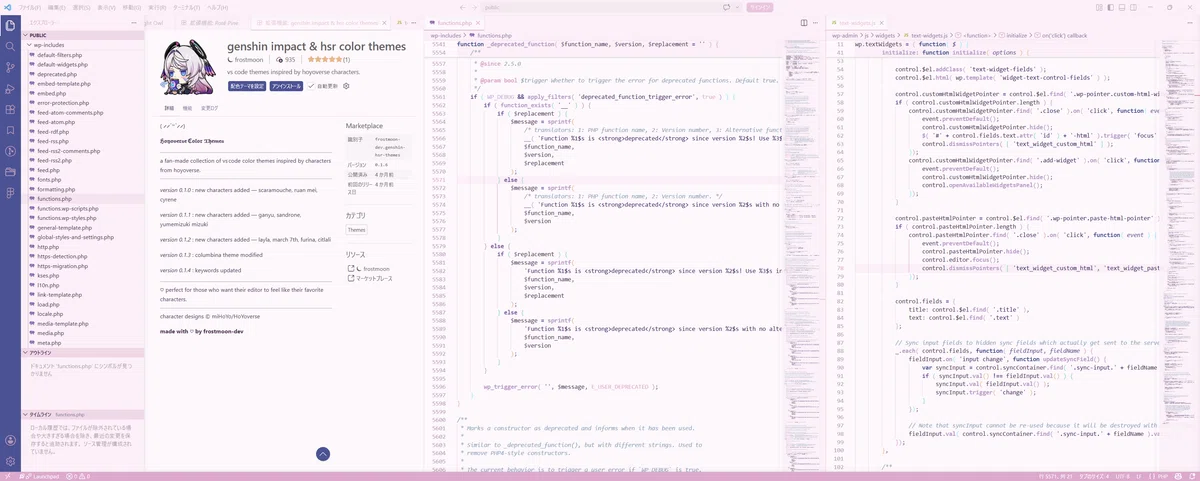Click the notifications bell in status bar

pyautogui.click(x=1193, y=476)
